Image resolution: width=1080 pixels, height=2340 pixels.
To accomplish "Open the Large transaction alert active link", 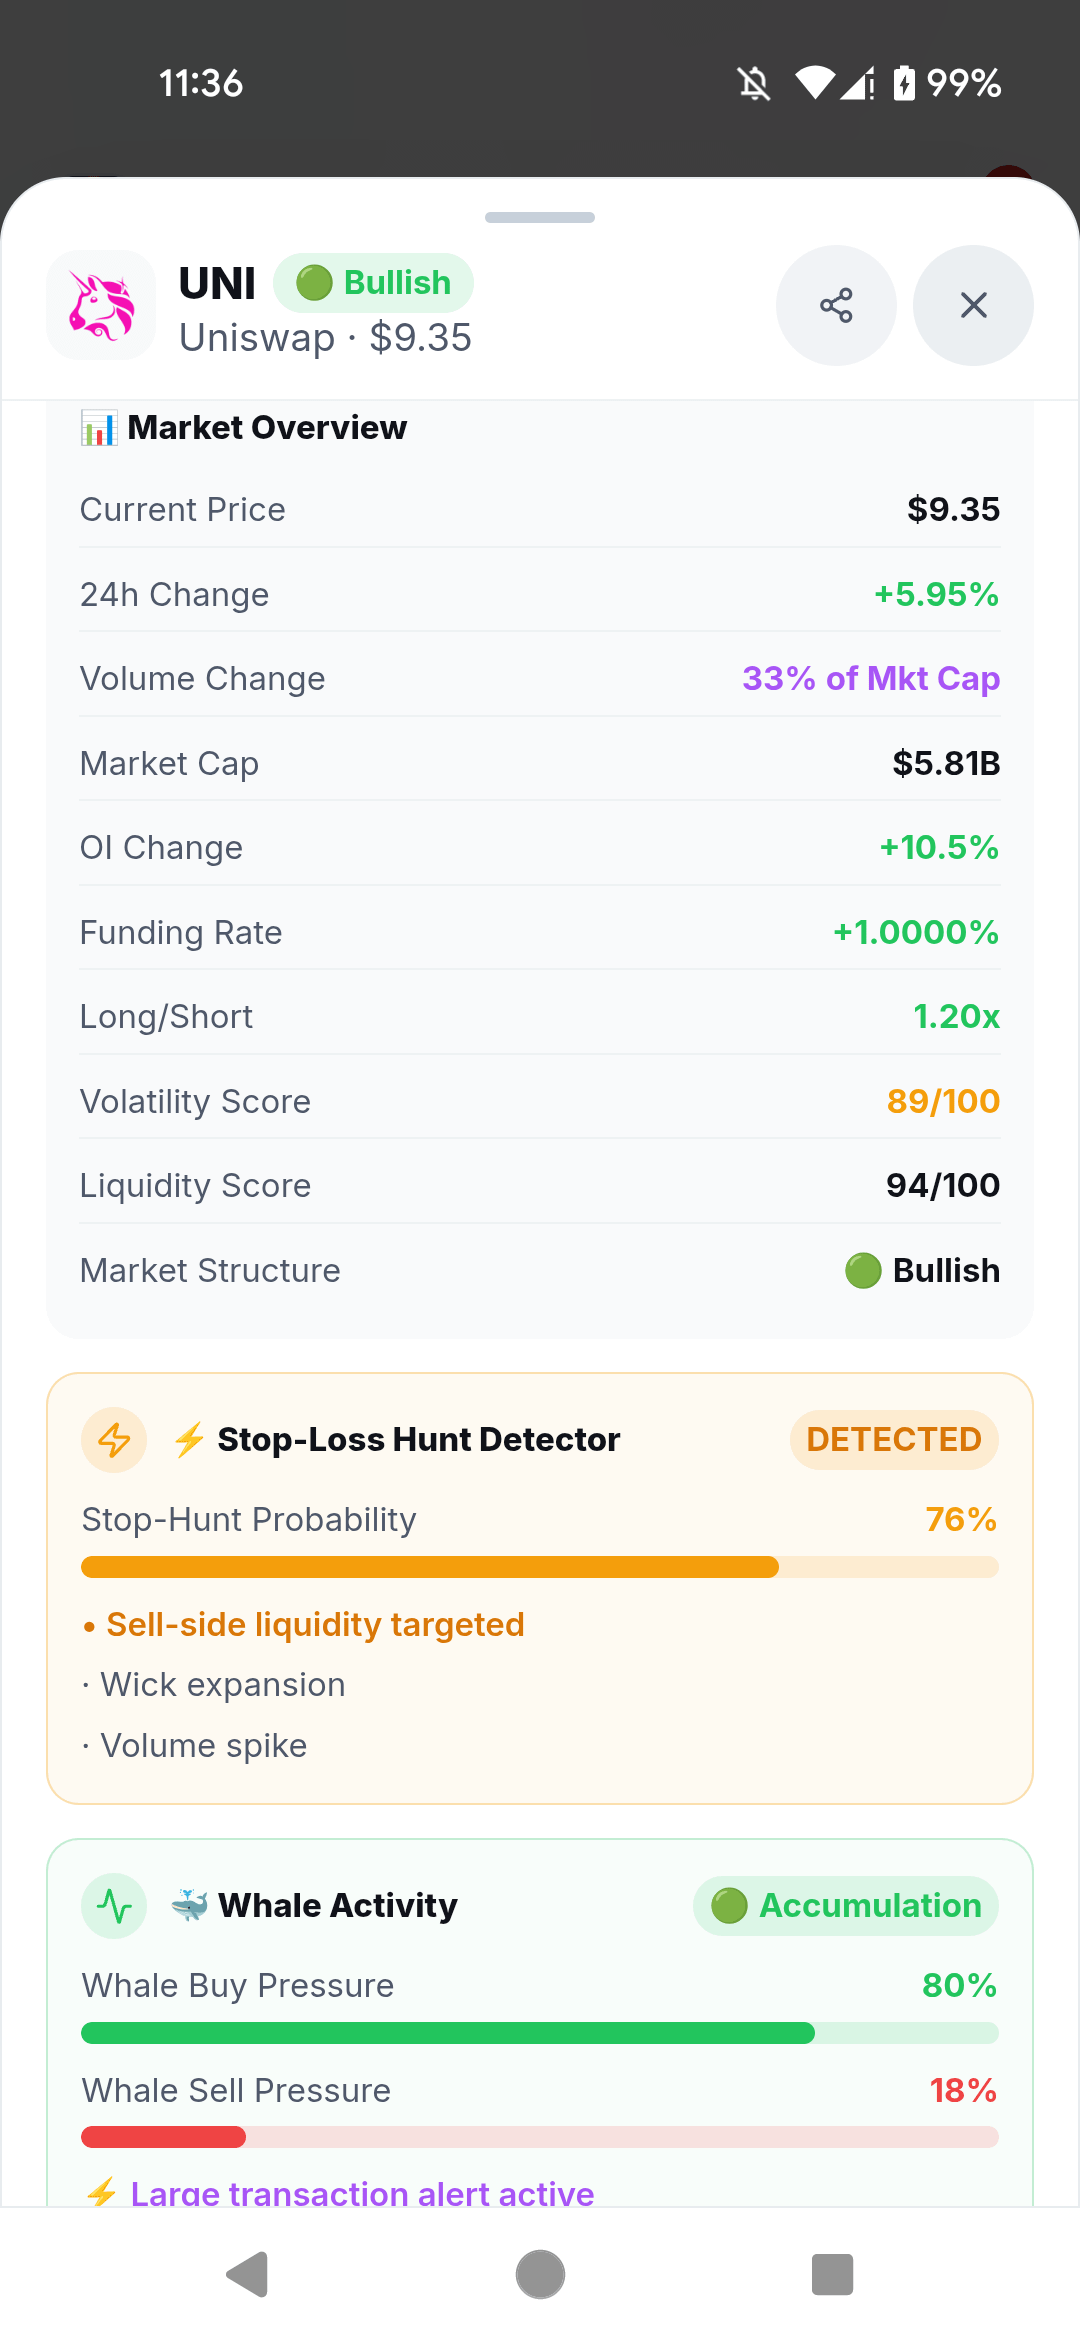I will (362, 2193).
